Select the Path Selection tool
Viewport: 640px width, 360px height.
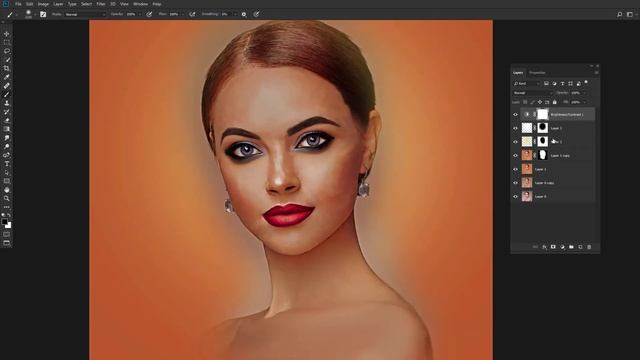(x=7, y=172)
